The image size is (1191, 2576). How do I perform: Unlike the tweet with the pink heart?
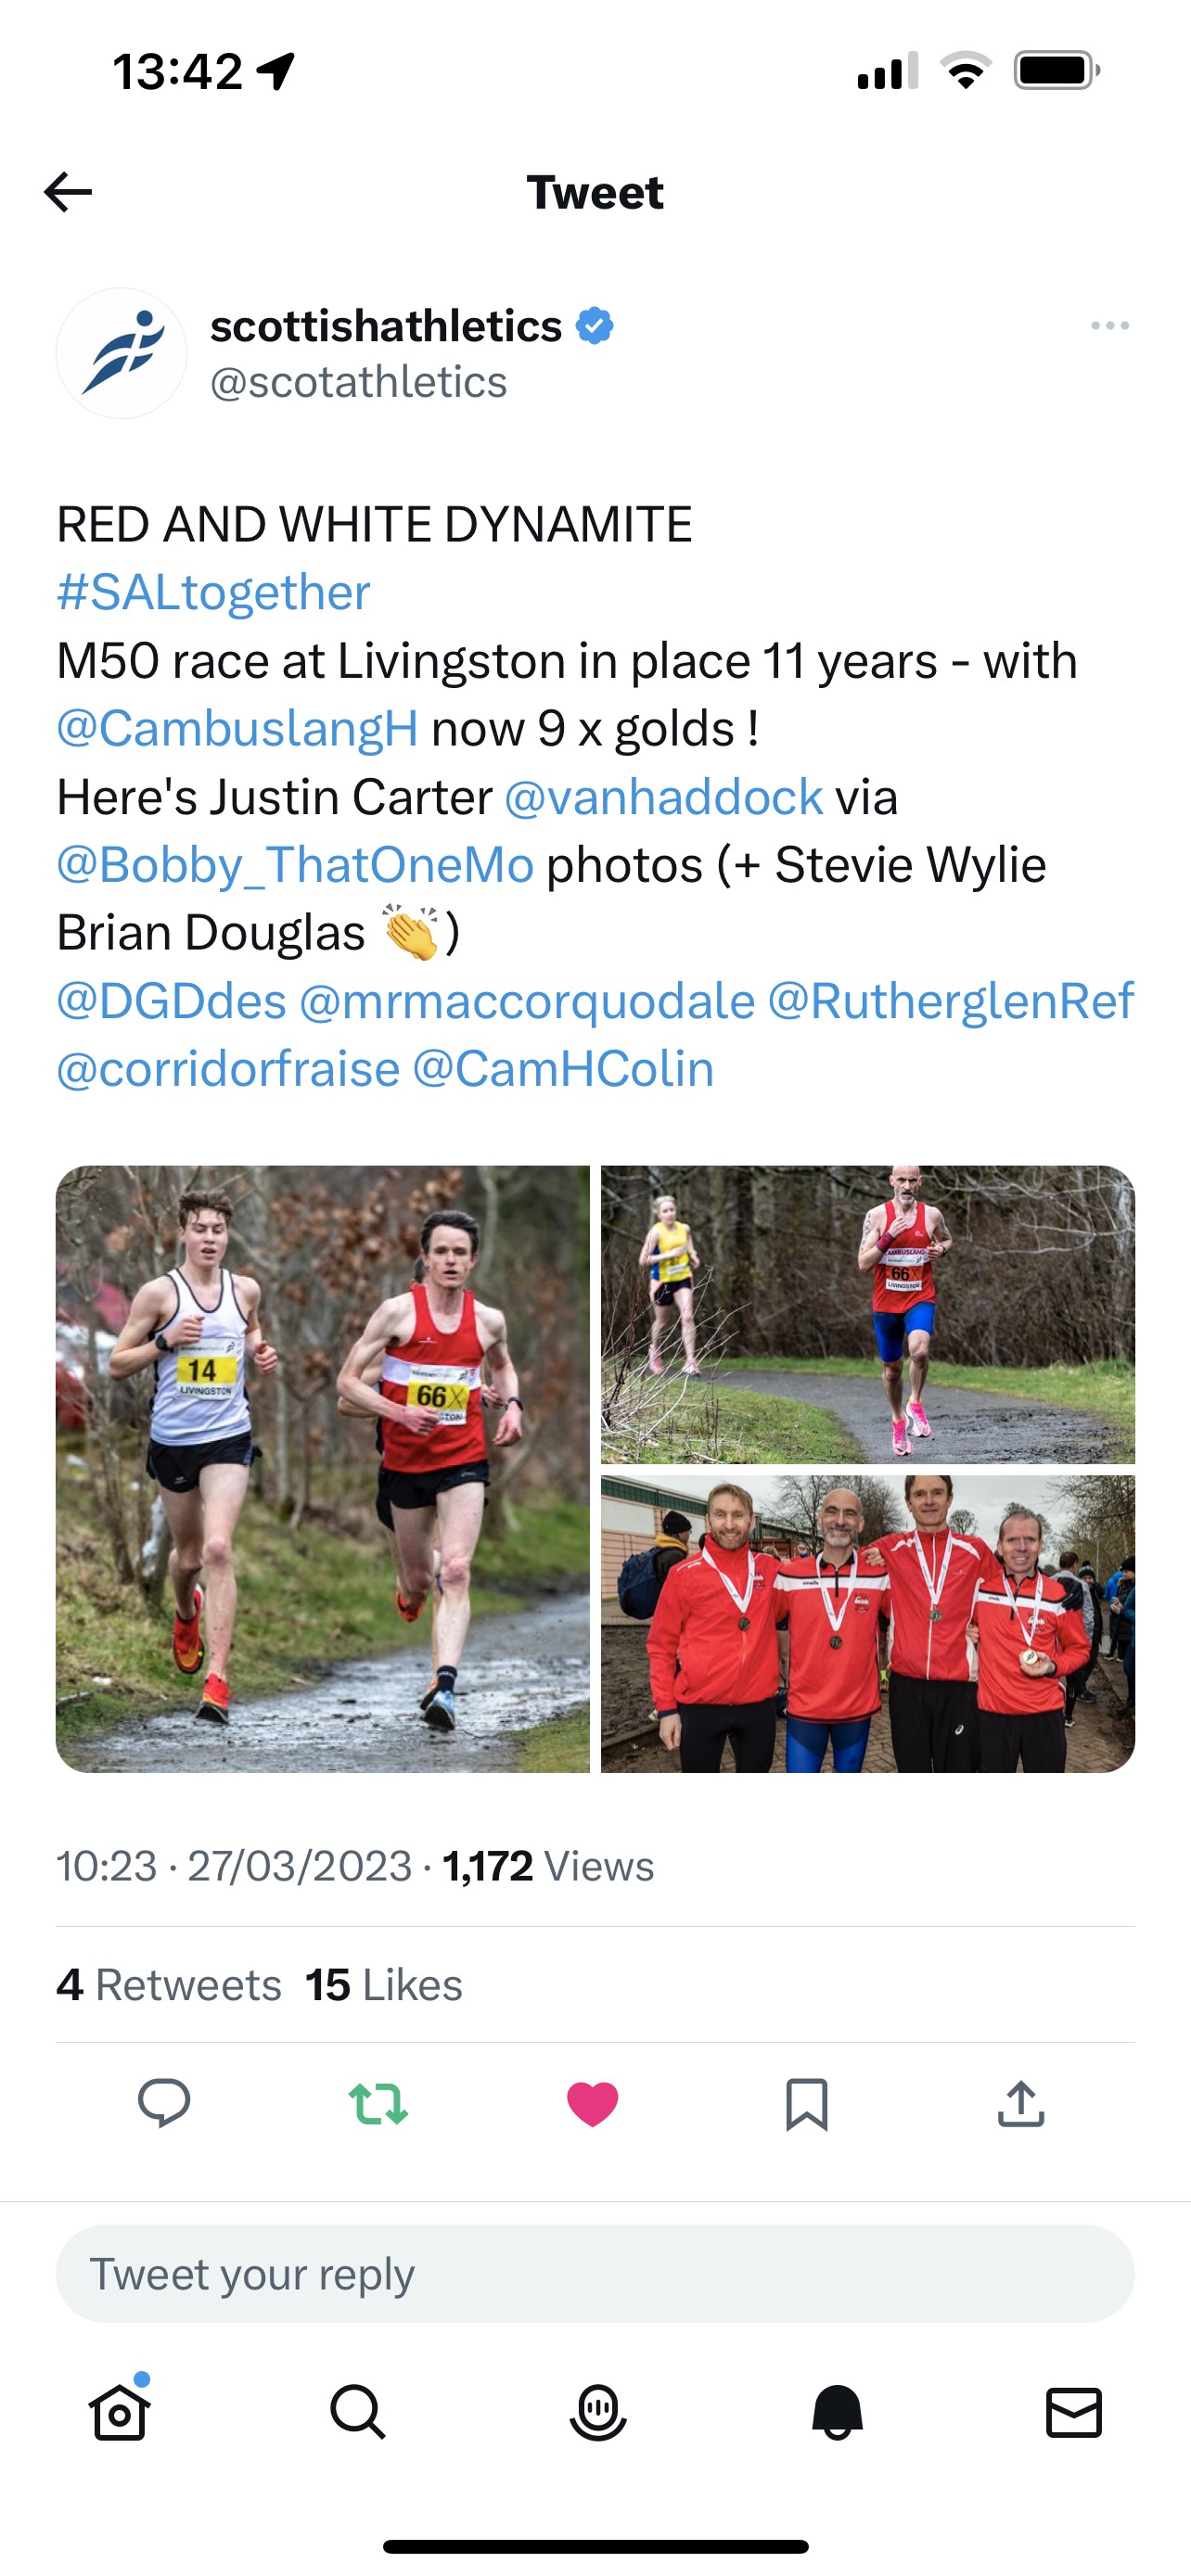pyautogui.click(x=592, y=2103)
